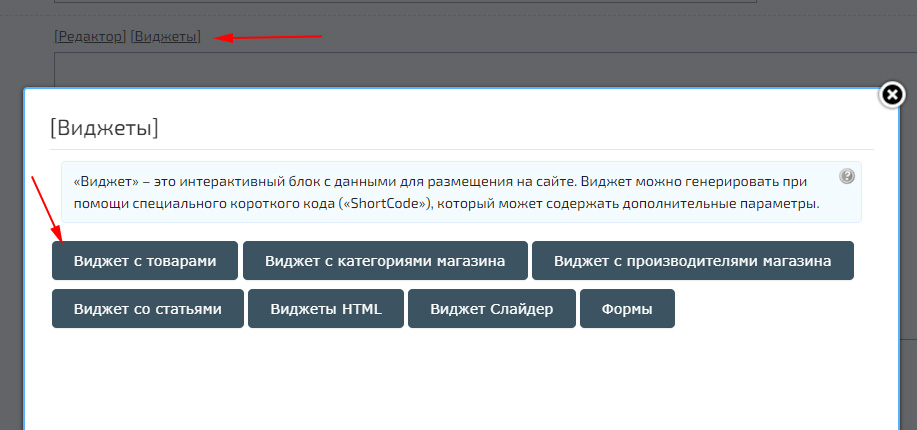Click the [Редактор] link

90,37
